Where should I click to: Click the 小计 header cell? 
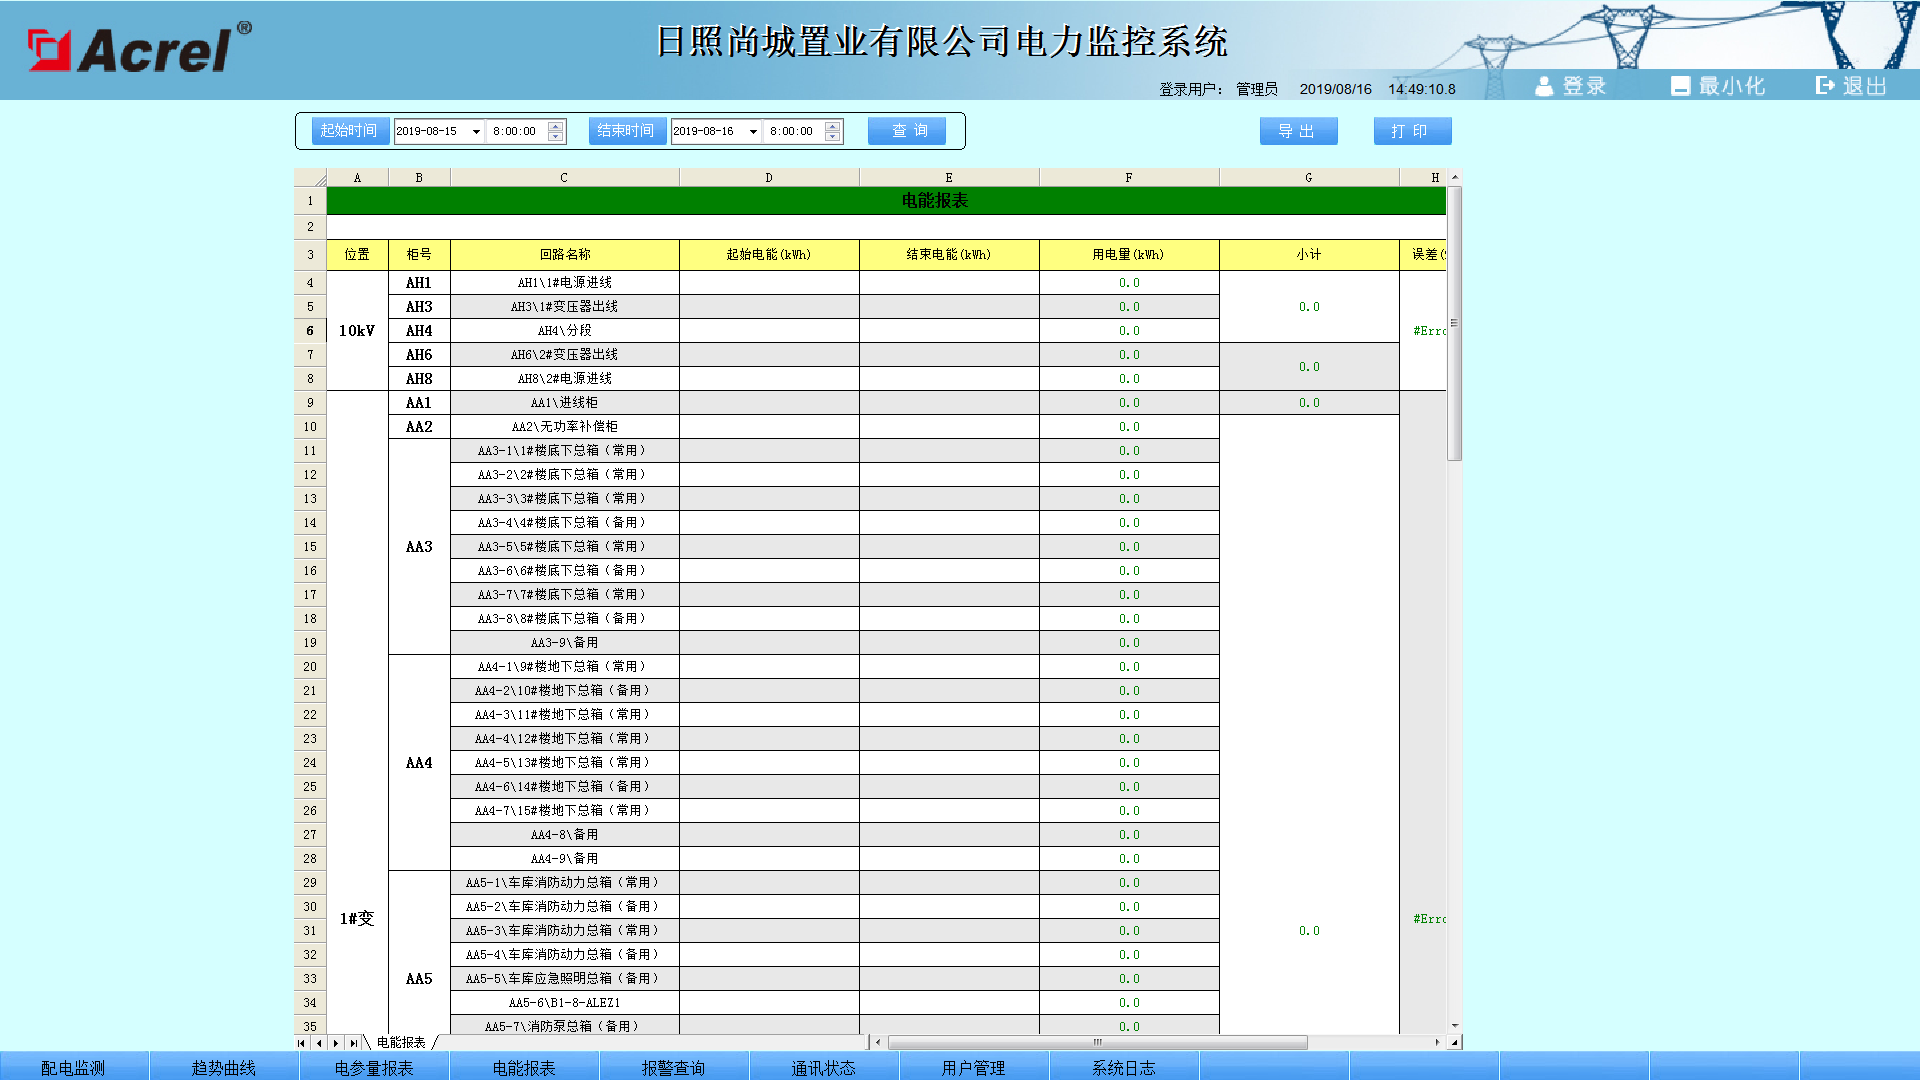(x=1309, y=255)
